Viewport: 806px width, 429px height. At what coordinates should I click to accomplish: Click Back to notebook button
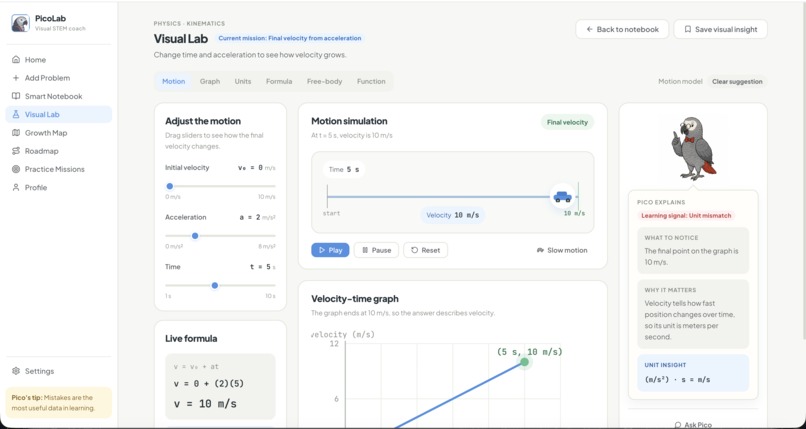pyautogui.click(x=622, y=29)
